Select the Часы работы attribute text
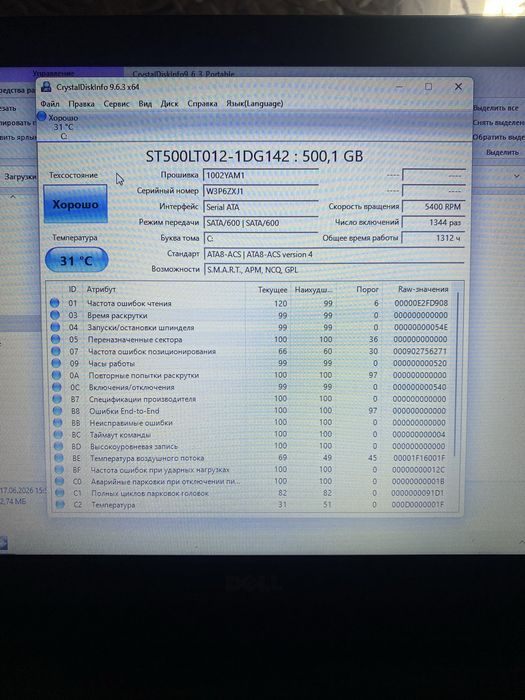The height and width of the screenshot is (700, 525). coord(112,363)
